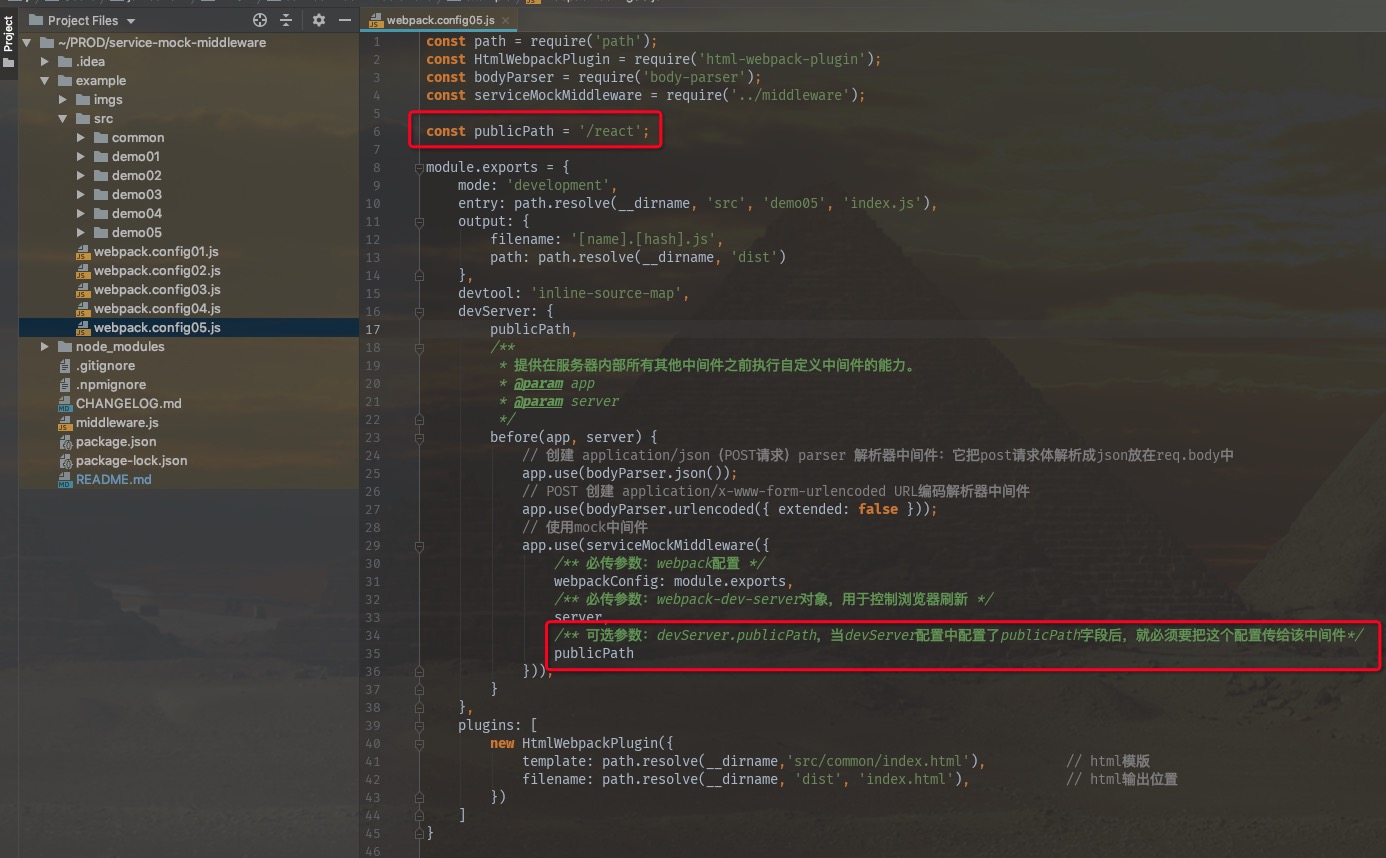Click the package-lock.json file icon
Image resolution: width=1386 pixels, height=858 pixels.
pos(65,461)
